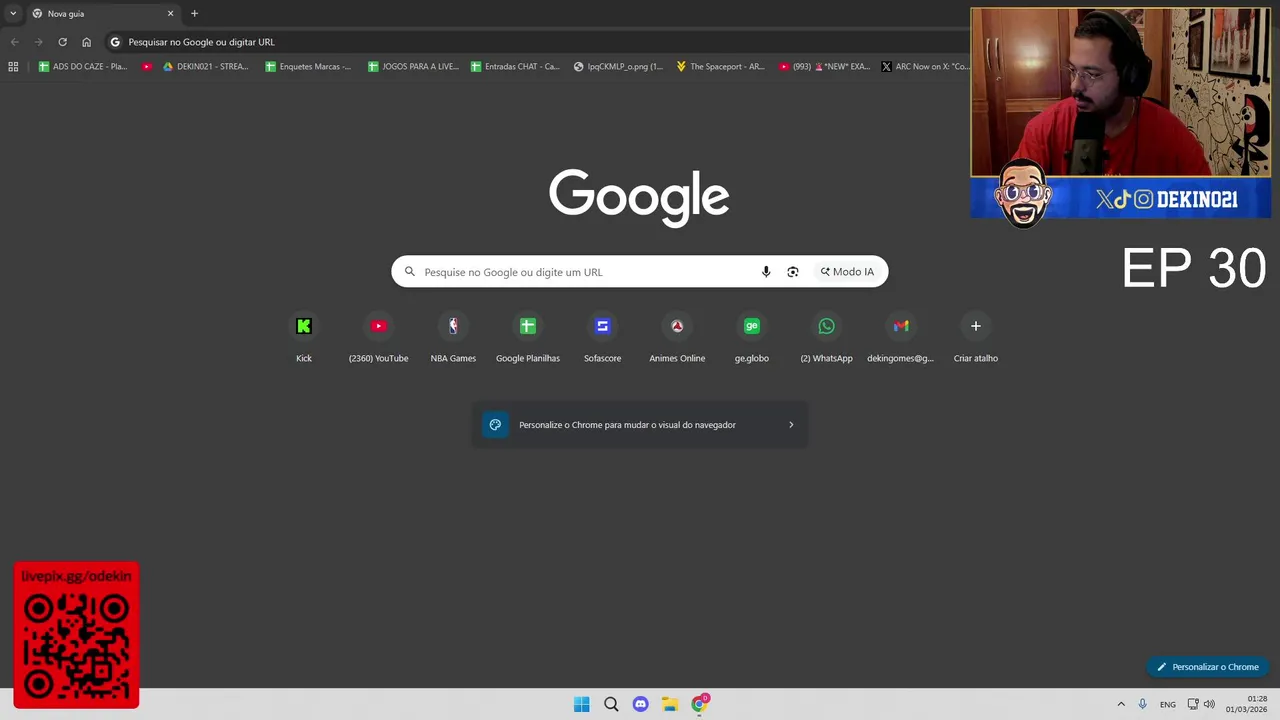Open Windows taskbar search
The height and width of the screenshot is (720, 1280).
[x=611, y=704]
